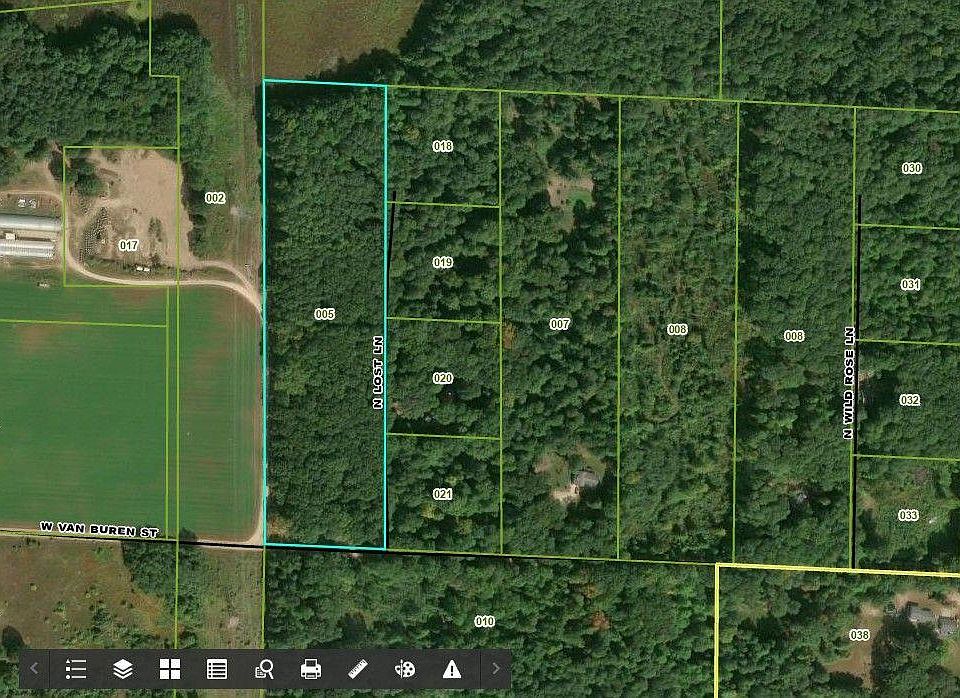Click the print map icon
This screenshot has height=698, width=960.
[311, 669]
